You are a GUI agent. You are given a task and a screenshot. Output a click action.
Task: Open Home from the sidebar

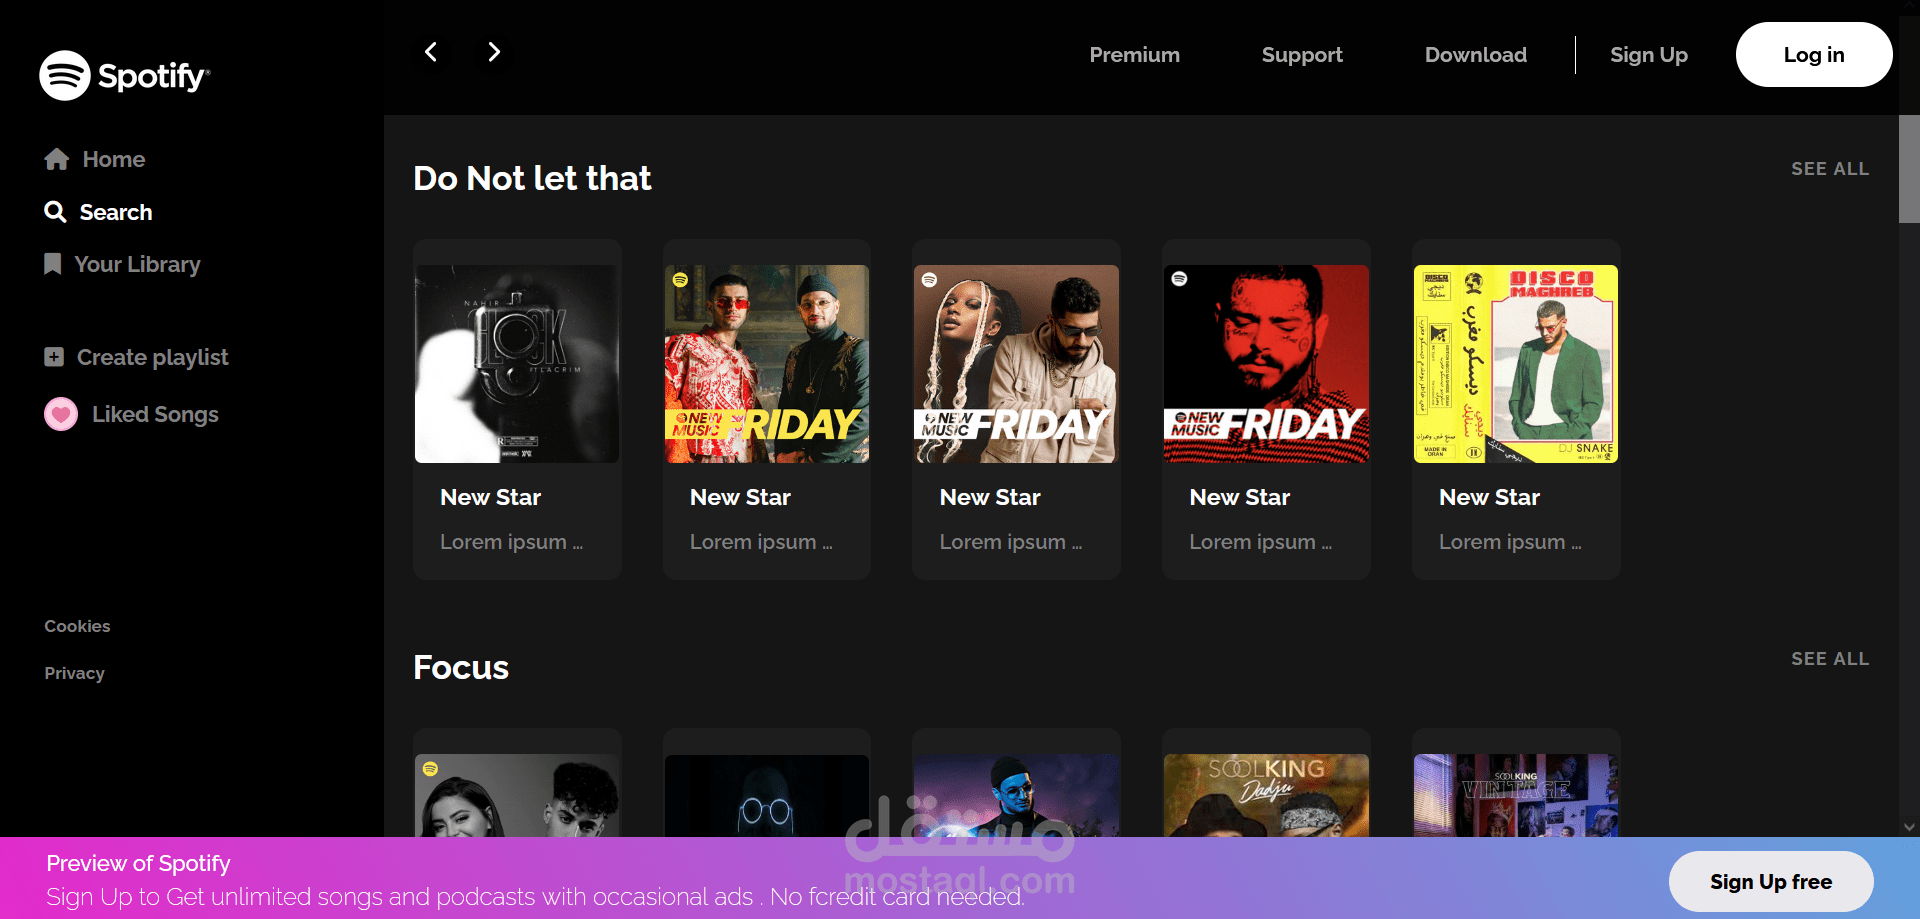[x=114, y=158]
